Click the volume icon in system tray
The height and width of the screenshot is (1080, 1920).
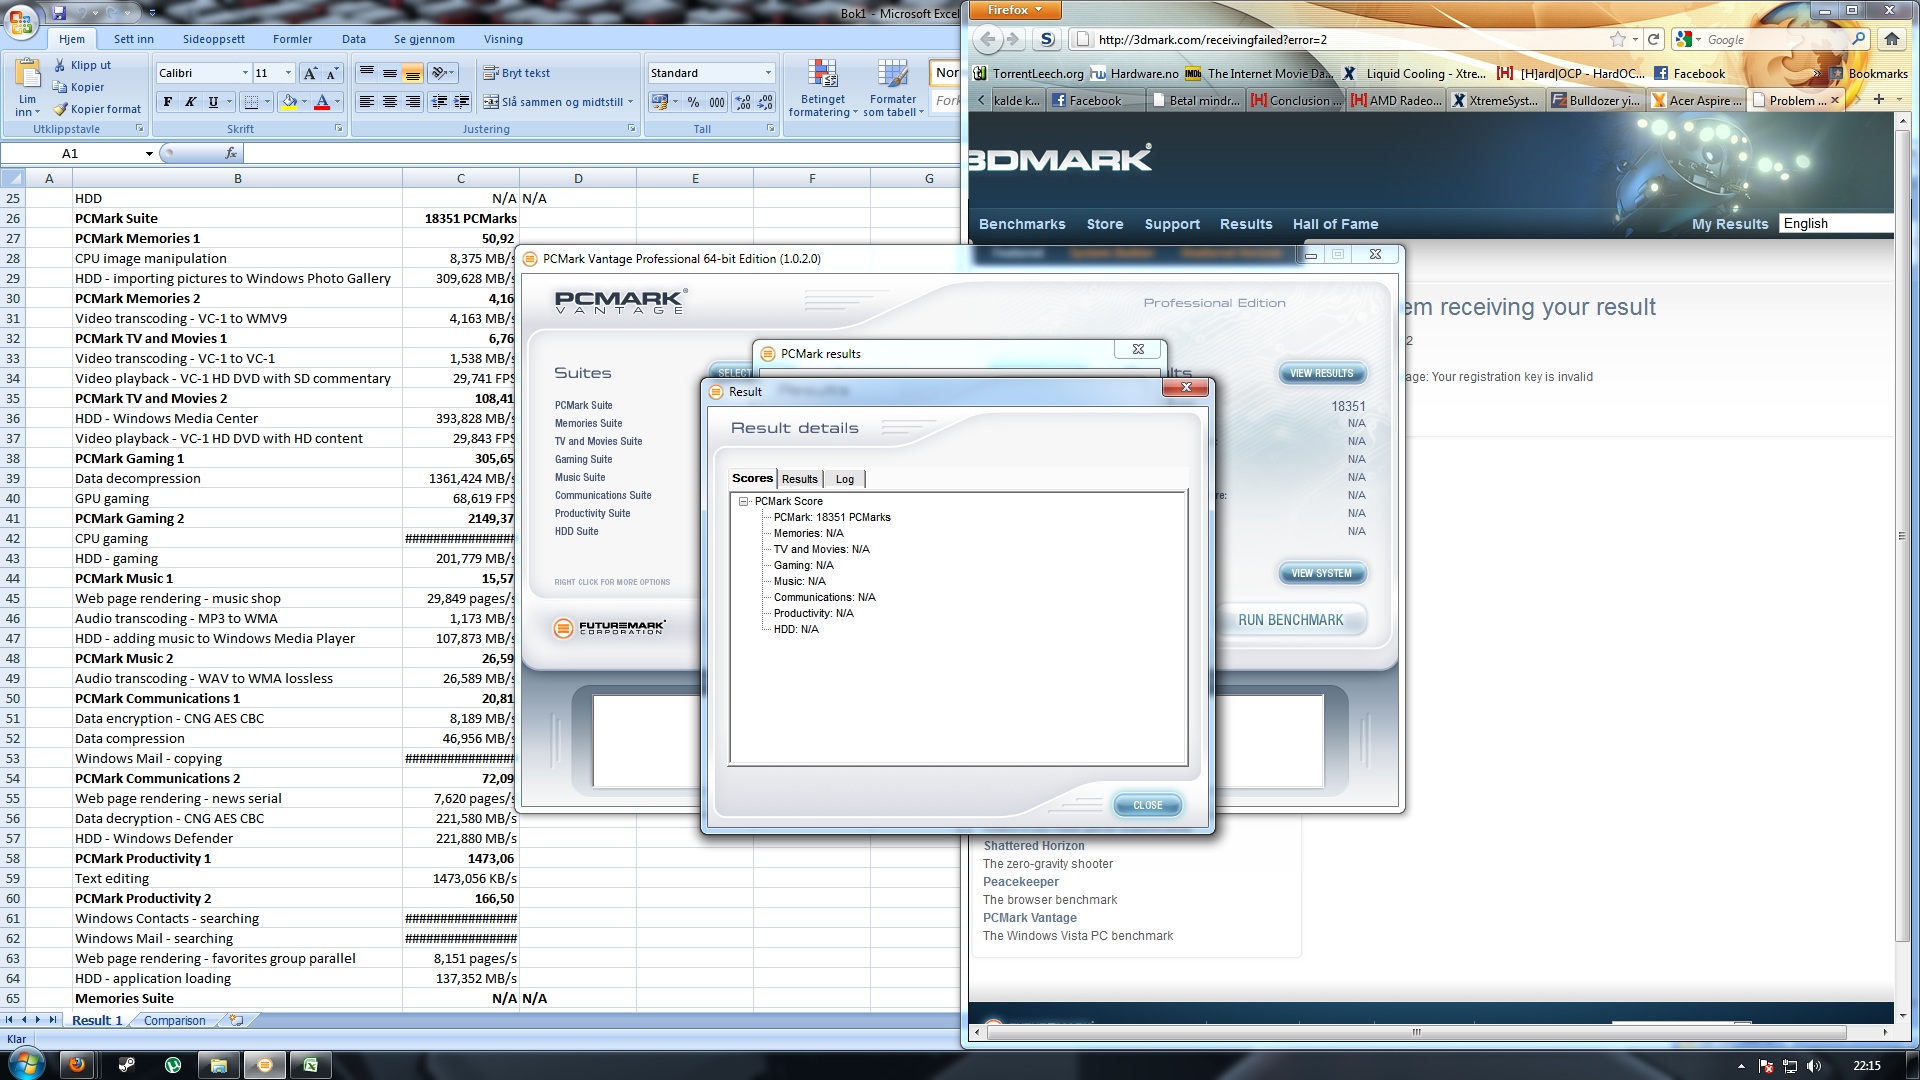pyautogui.click(x=1814, y=1066)
